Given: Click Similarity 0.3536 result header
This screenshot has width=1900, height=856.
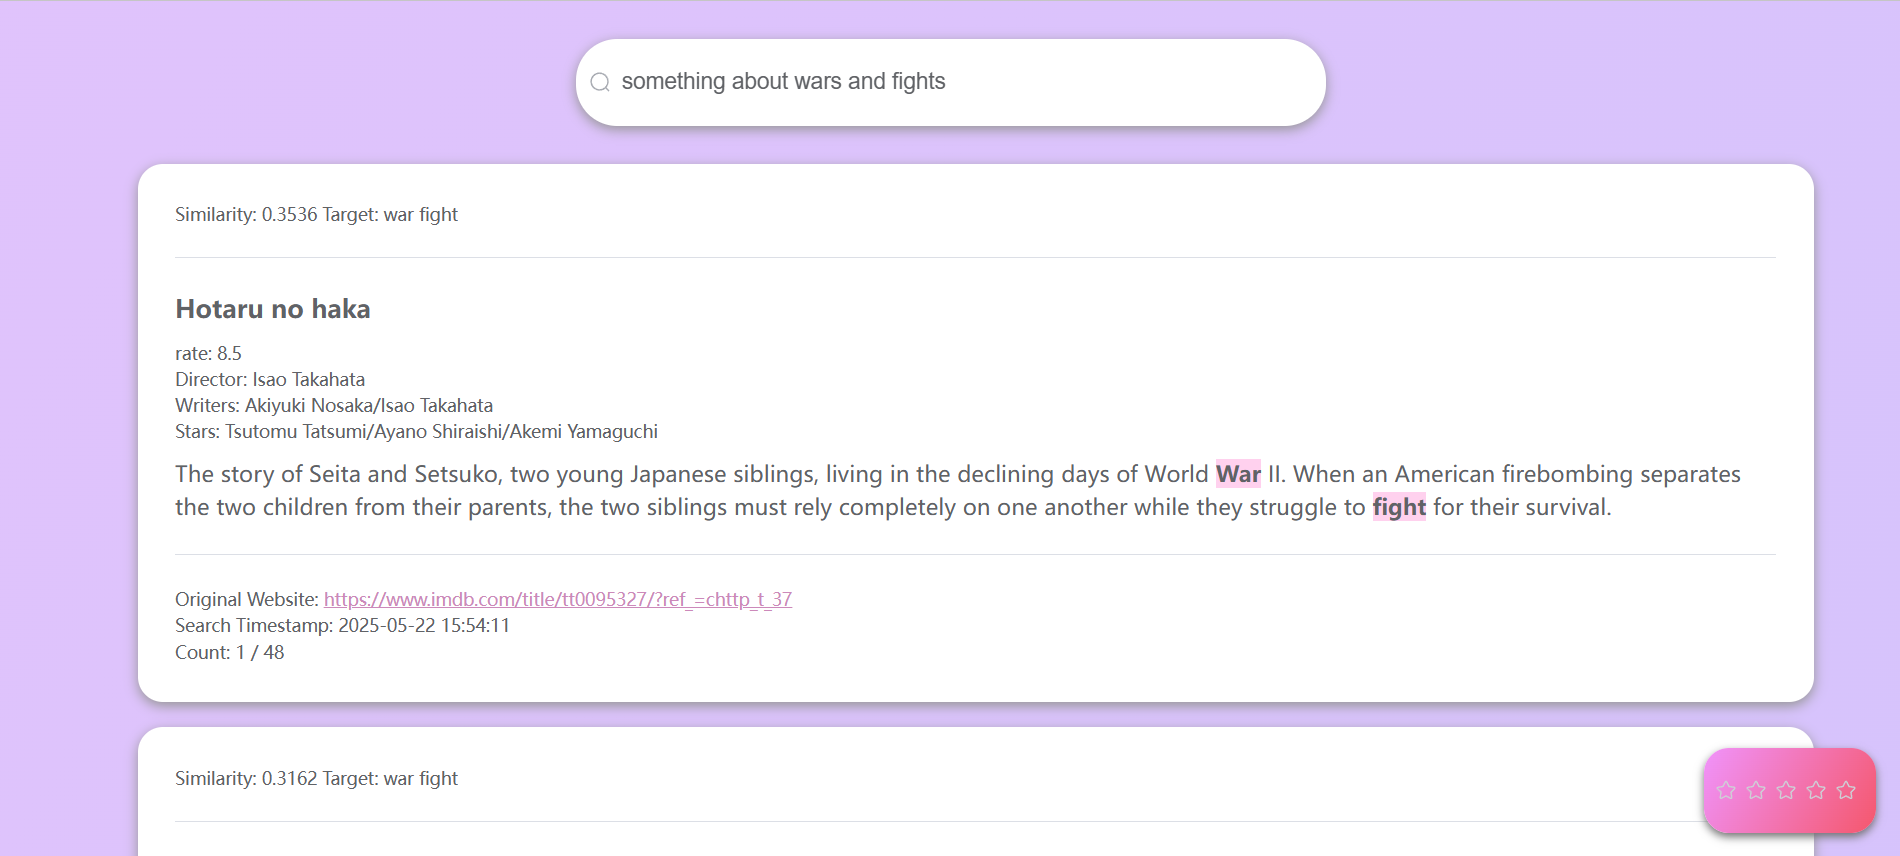Looking at the screenshot, I should pos(316,214).
